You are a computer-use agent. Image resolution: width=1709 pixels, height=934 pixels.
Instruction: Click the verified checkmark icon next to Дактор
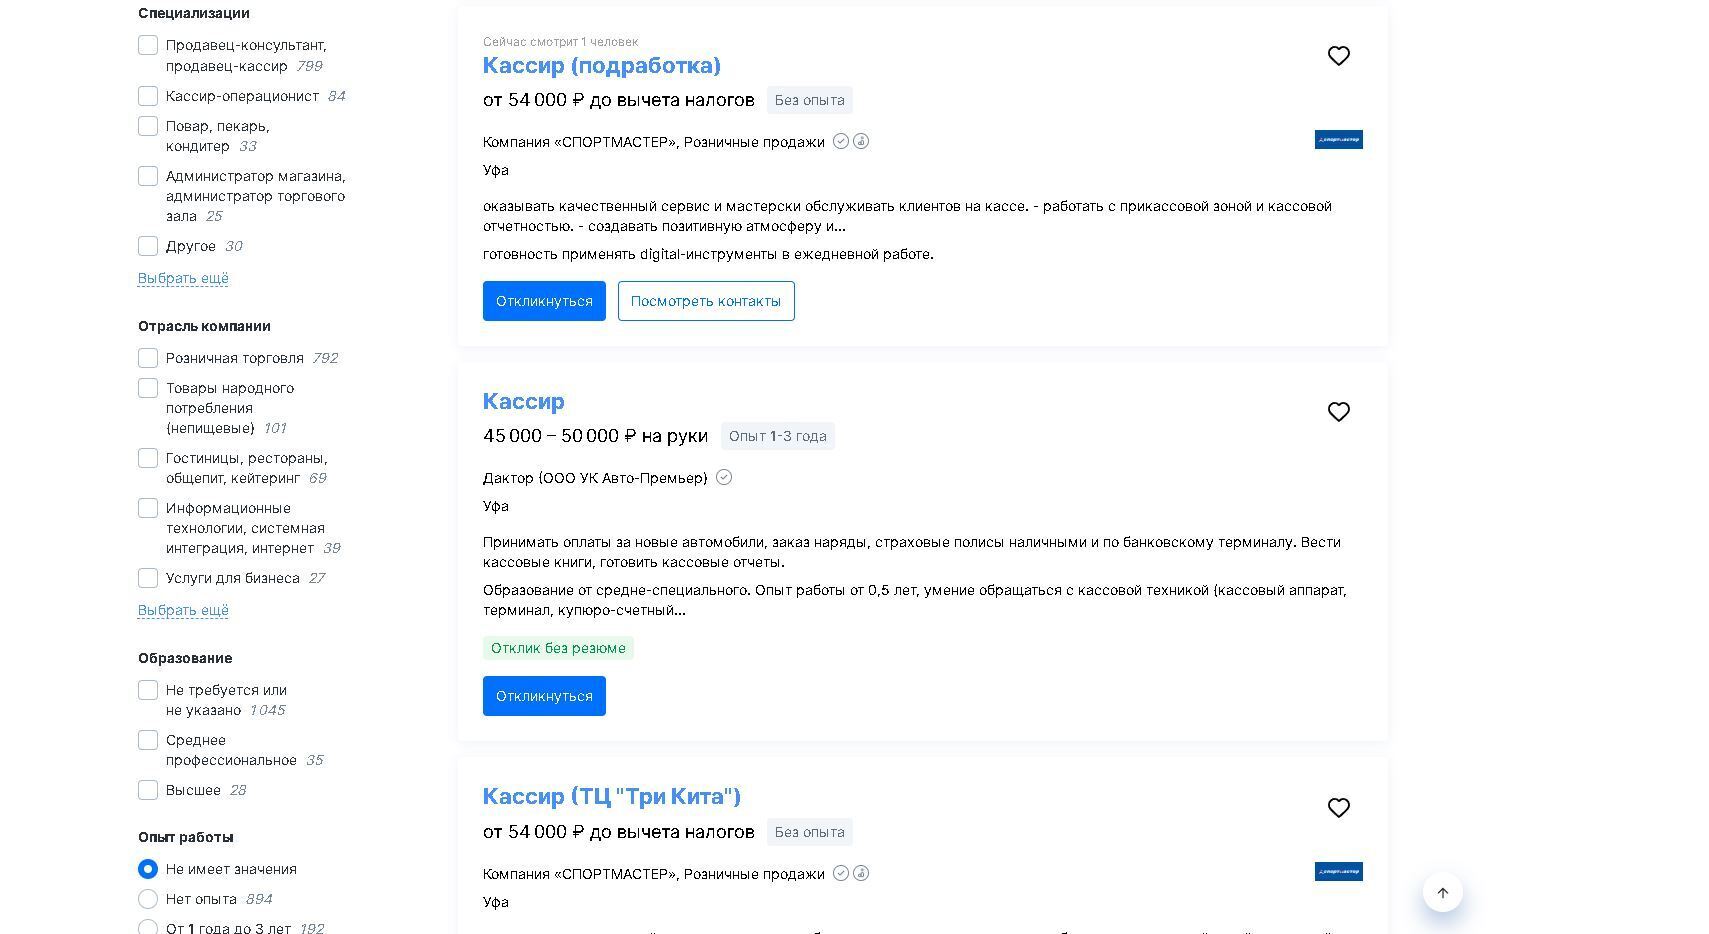point(724,478)
